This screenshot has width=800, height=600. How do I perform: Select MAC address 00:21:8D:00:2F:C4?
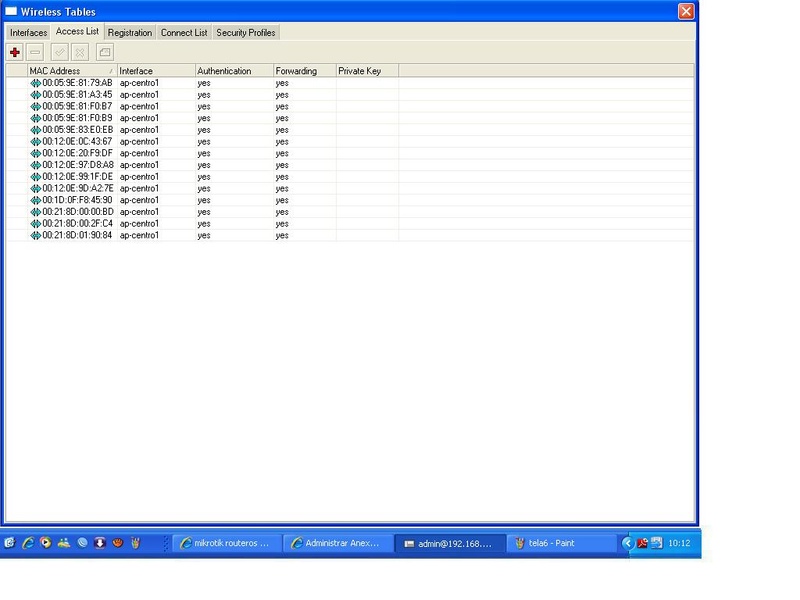click(x=78, y=223)
